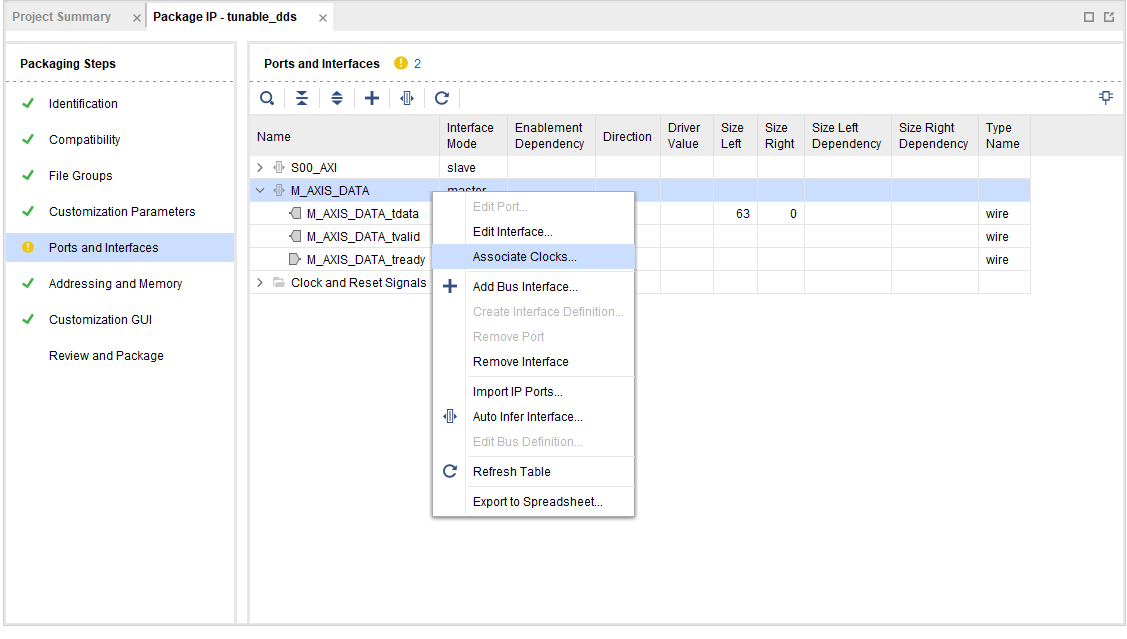
Task: Click the plus add interface toolbar icon
Action: tap(372, 98)
